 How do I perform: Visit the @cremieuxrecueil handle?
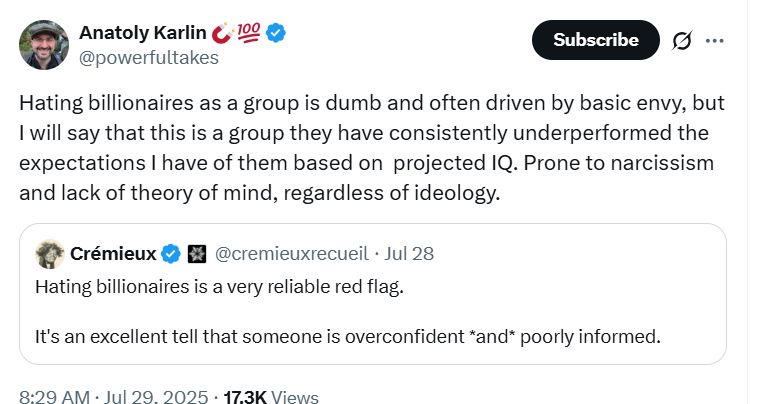click(287, 254)
